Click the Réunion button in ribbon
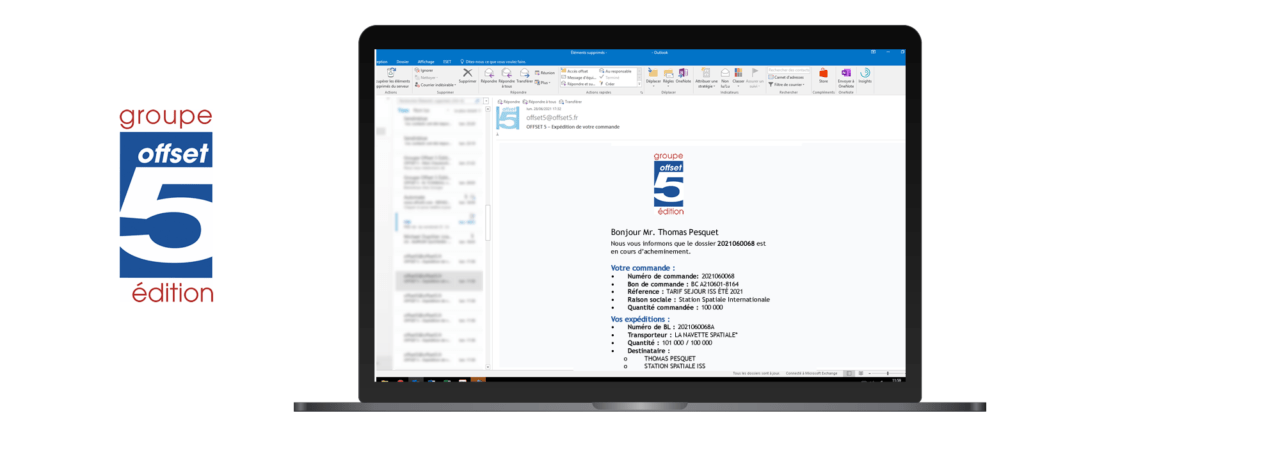 click(545, 73)
